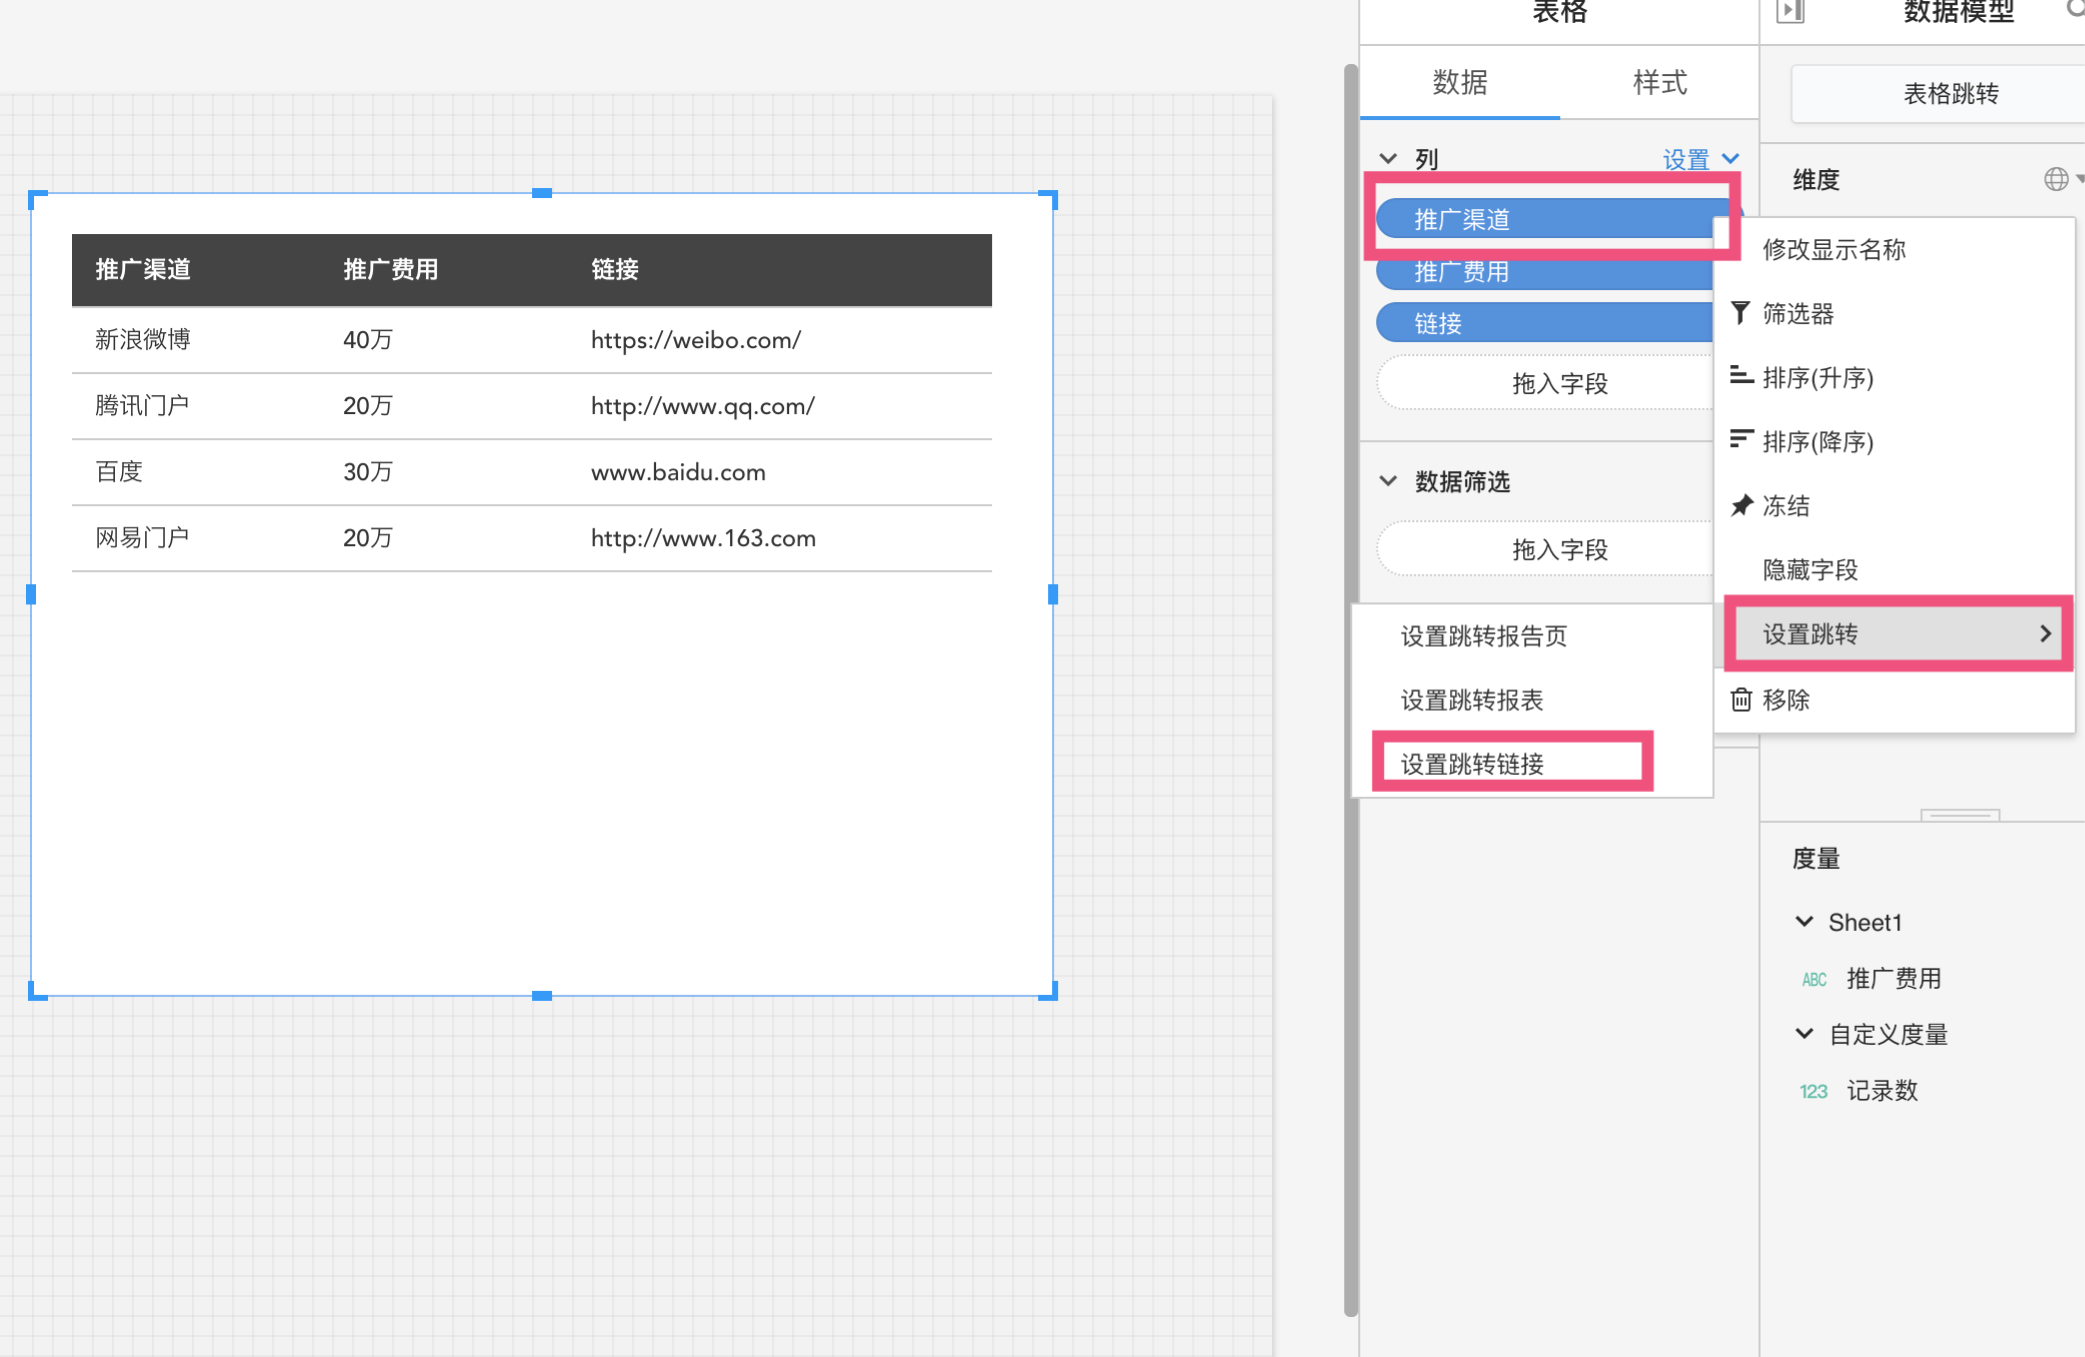Collapse the 数据筛选 section
This screenshot has width=2085, height=1357.
(1388, 481)
